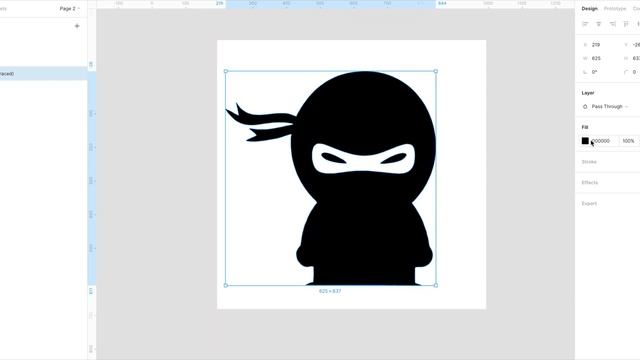Screen dimensions: 640x360
Task: Edit the fill hex value 000000
Action: point(601,141)
